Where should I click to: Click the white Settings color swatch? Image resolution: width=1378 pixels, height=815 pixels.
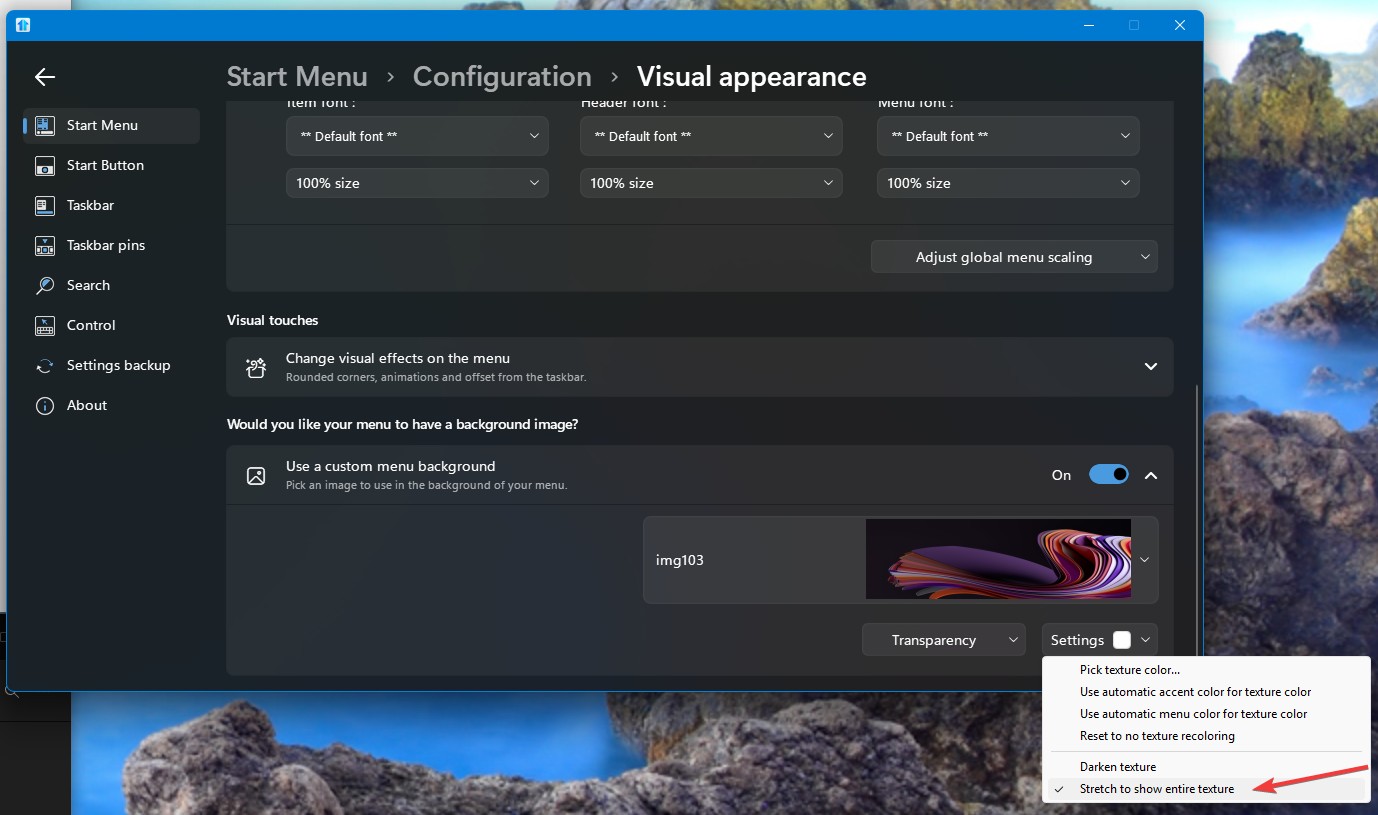[x=1122, y=640]
